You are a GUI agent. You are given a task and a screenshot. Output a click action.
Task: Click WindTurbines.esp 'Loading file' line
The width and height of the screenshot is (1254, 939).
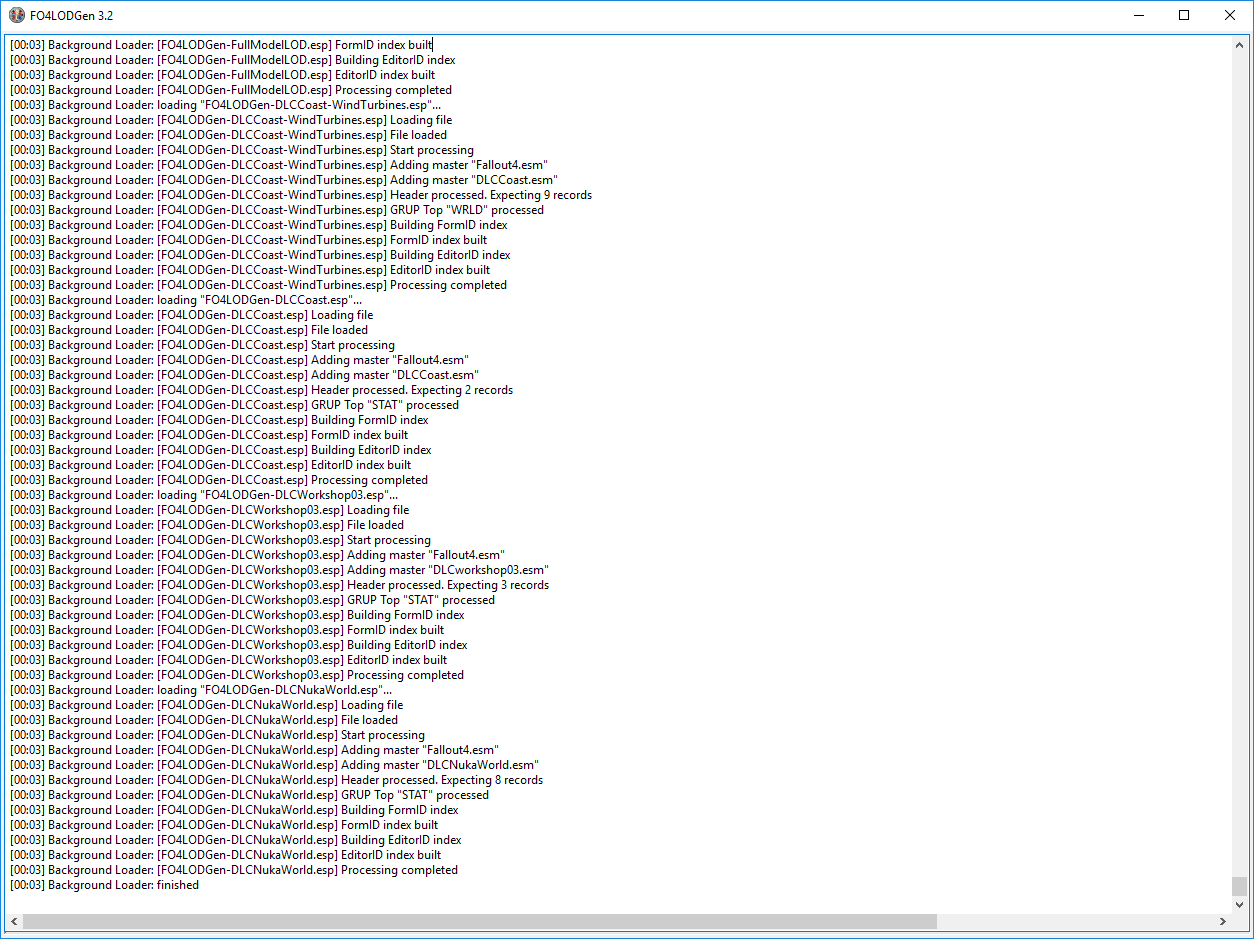(x=231, y=120)
